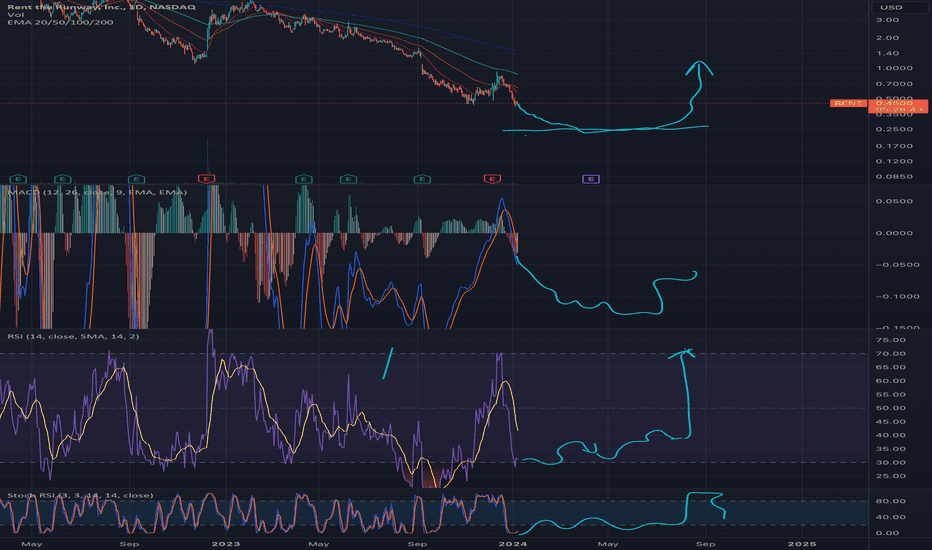Click the 1.0000 price axis label

point(893,68)
